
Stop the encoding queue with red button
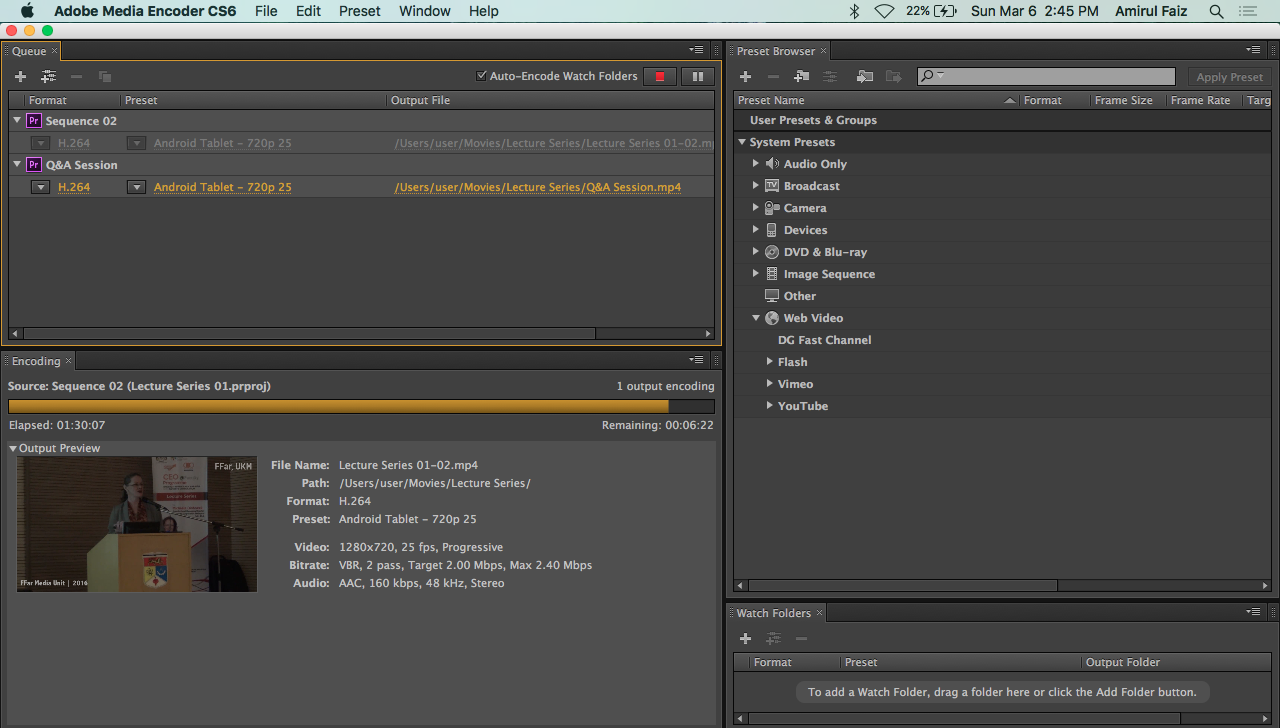660,76
